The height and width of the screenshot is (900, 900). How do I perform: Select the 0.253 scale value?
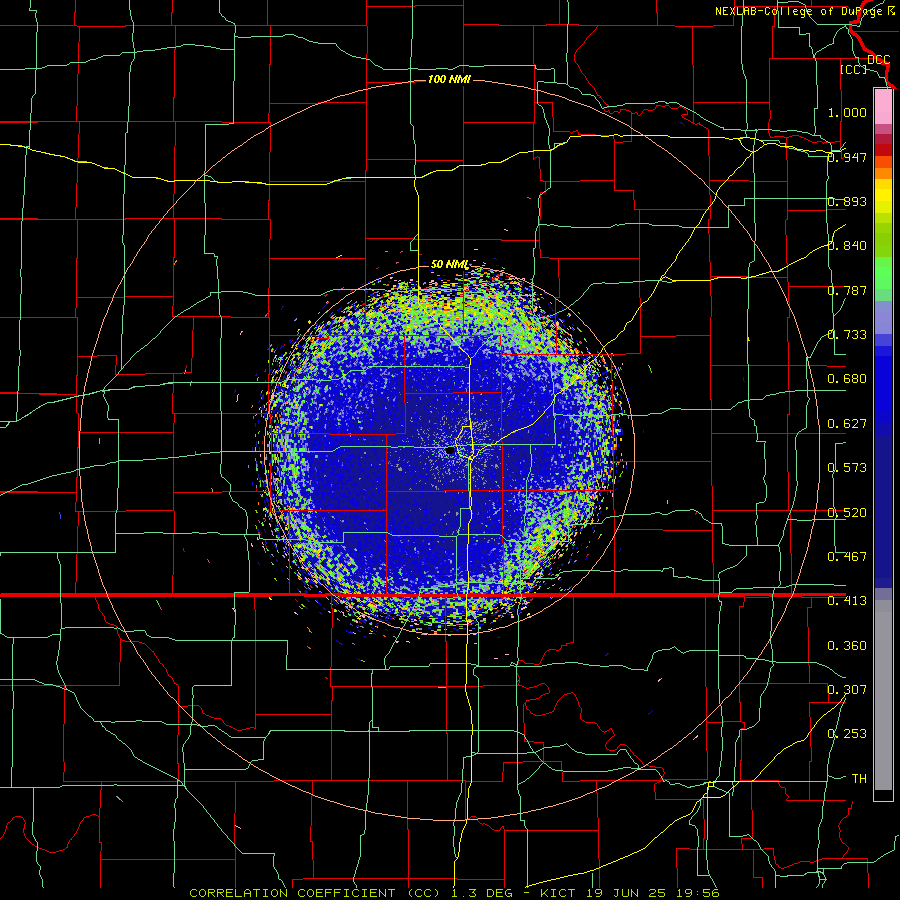point(847,734)
